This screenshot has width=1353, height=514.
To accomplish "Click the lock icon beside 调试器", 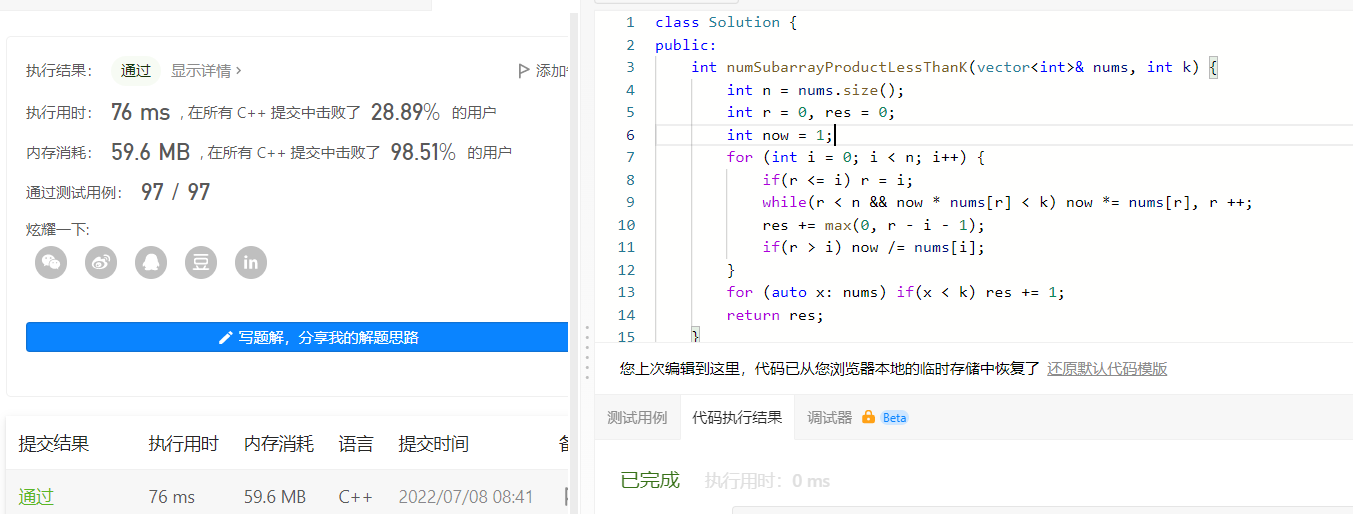I will (868, 417).
